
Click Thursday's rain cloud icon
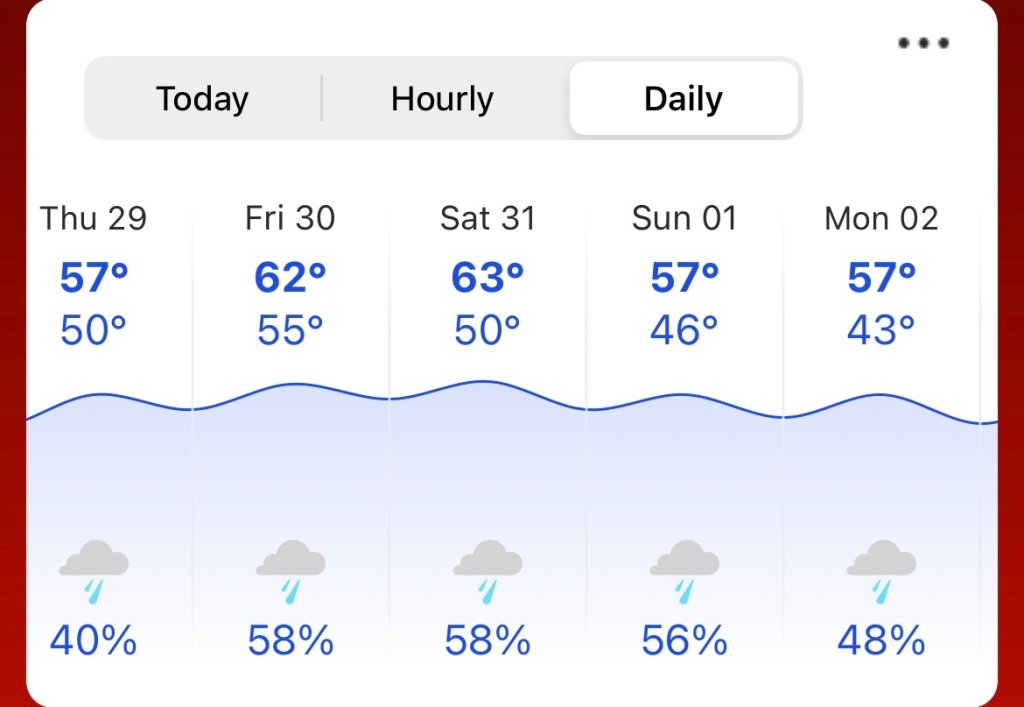pyautogui.click(x=93, y=570)
